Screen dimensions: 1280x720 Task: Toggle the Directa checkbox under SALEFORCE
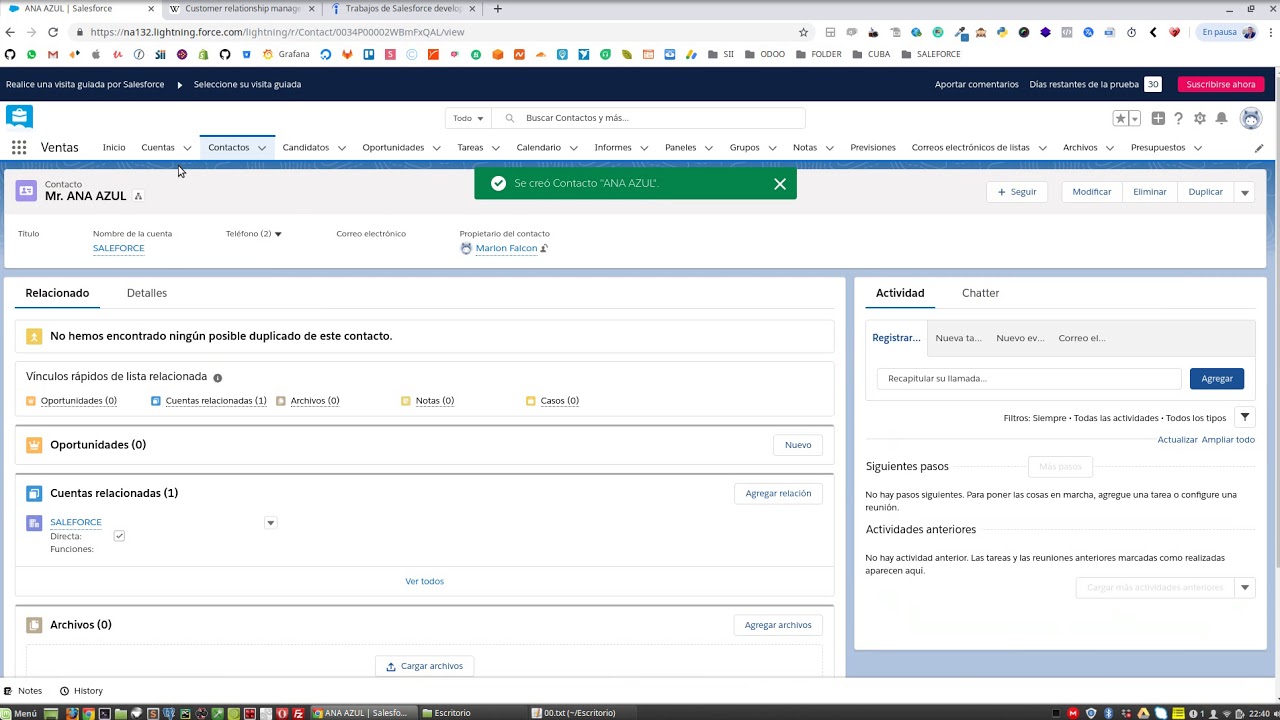(x=119, y=536)
